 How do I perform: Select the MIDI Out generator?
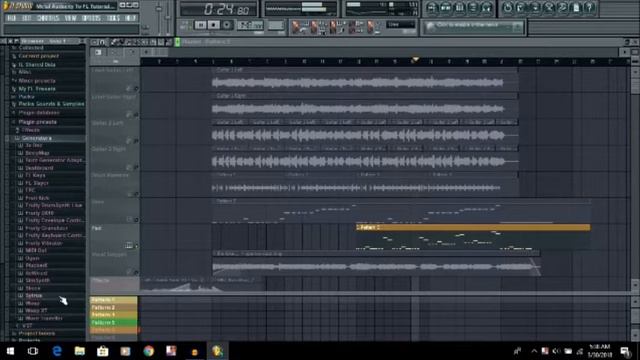click(36, 251)
